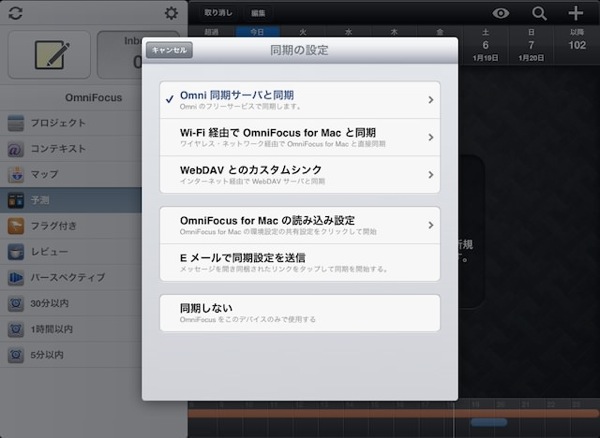Open フラグ付き in sidebar
Viewport: 600px width, 438px height.
pos(71,226)
